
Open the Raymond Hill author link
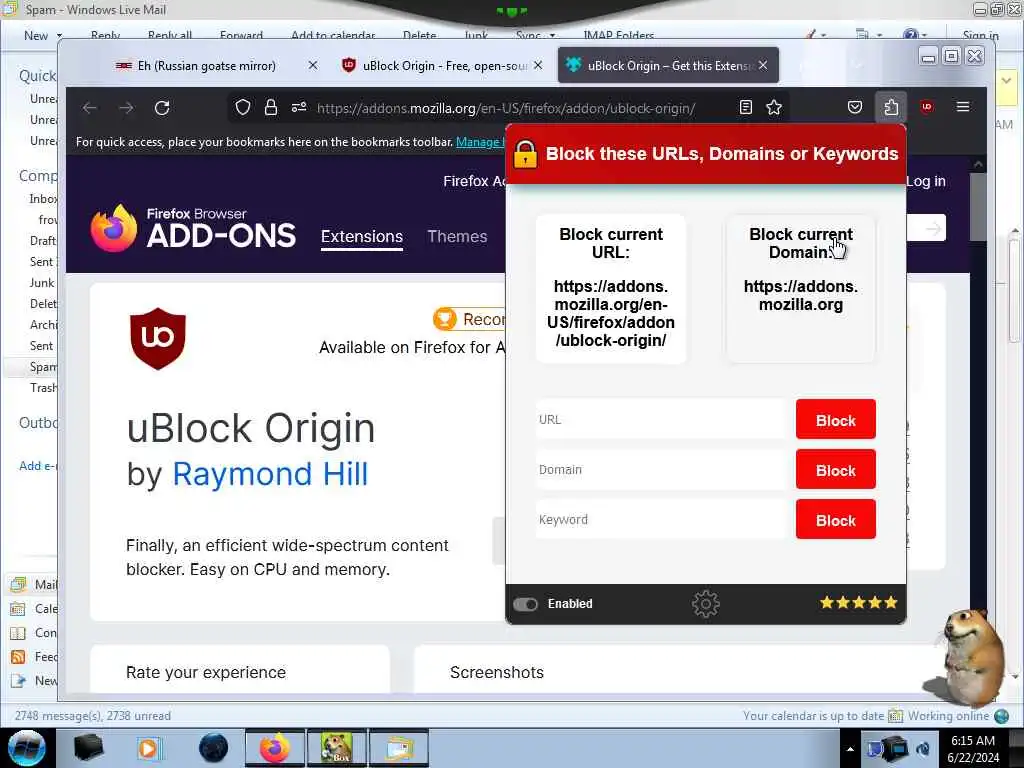coord(270,474)
